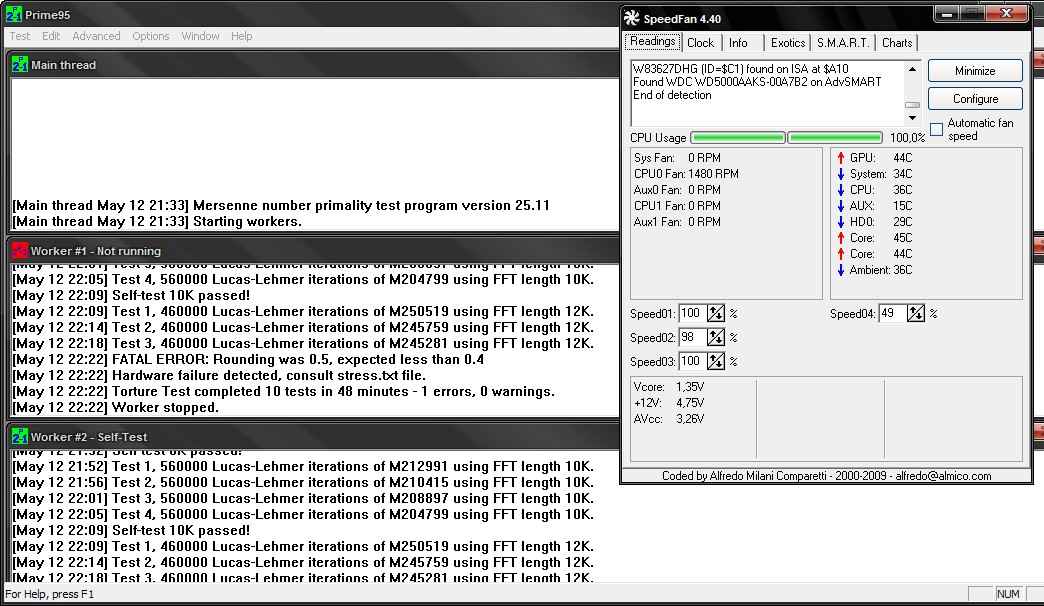Screen dimensions: 1044x606
Task: Click the 'Mersenne number primality test program' line
Action: pos(281,206)
